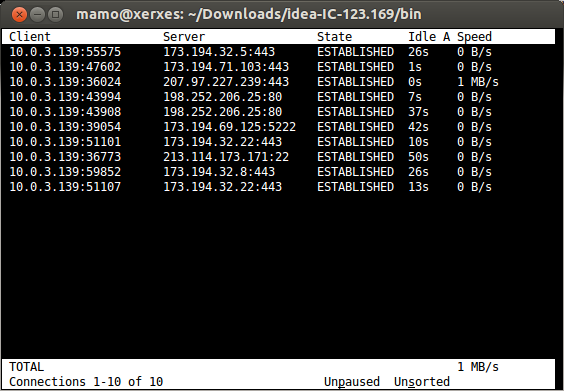Toggle the Unpaused status
The height and width of the screenshot is (391, 564).
(352, 382)
